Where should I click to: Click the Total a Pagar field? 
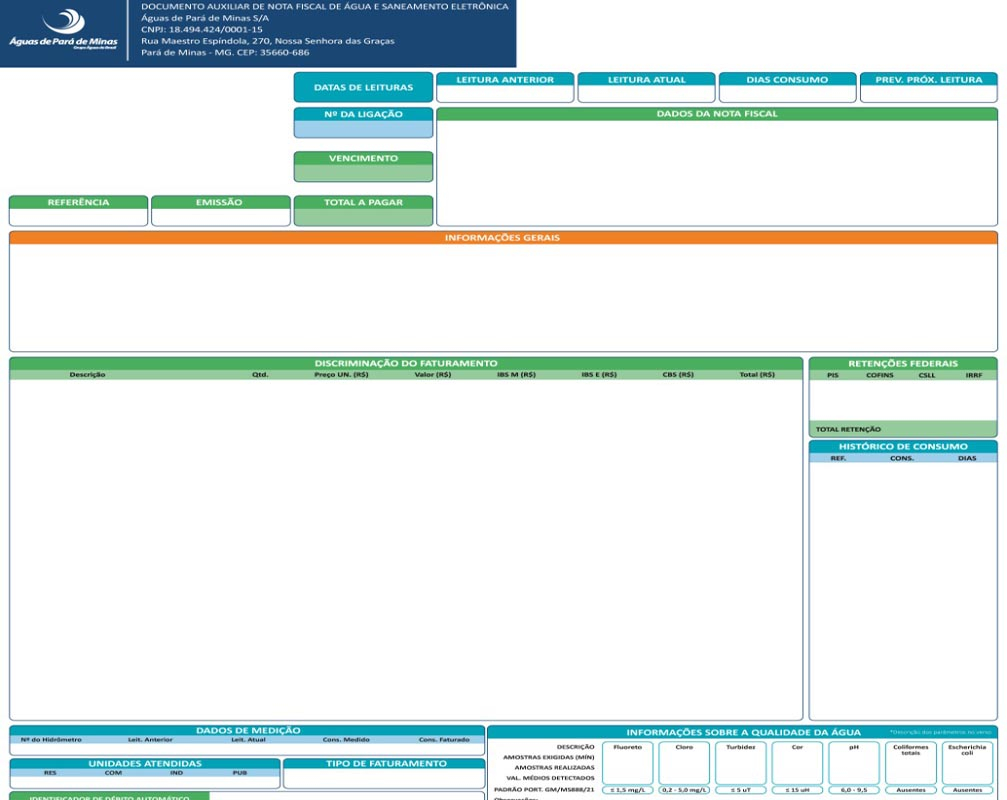point(363,217)
